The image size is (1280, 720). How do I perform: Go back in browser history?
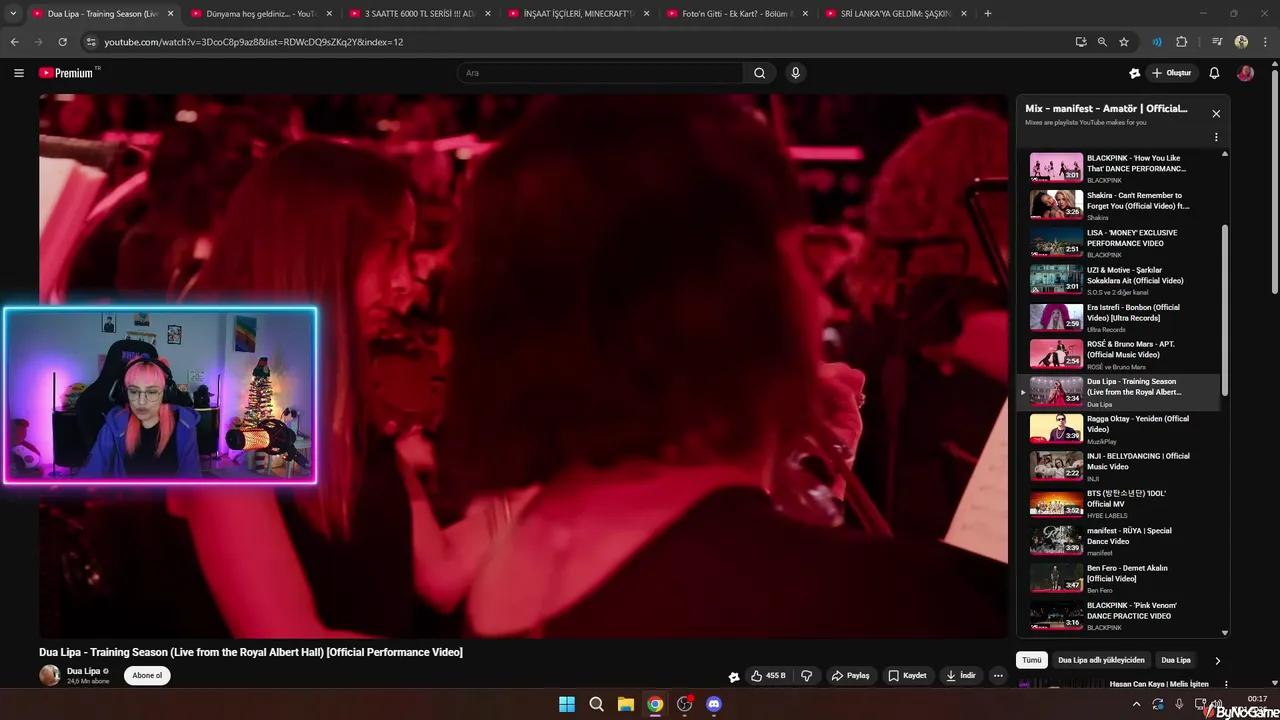(14, 42)
